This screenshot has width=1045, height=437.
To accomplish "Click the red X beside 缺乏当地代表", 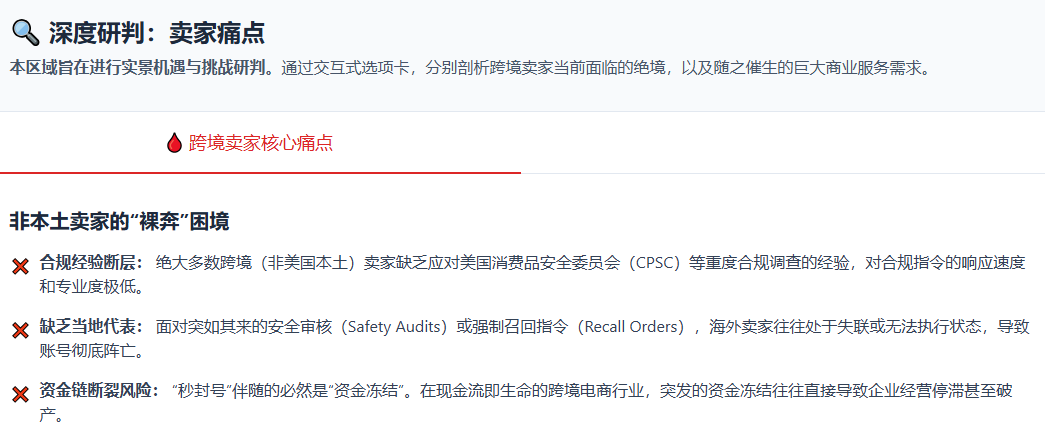I will point(20,330).
